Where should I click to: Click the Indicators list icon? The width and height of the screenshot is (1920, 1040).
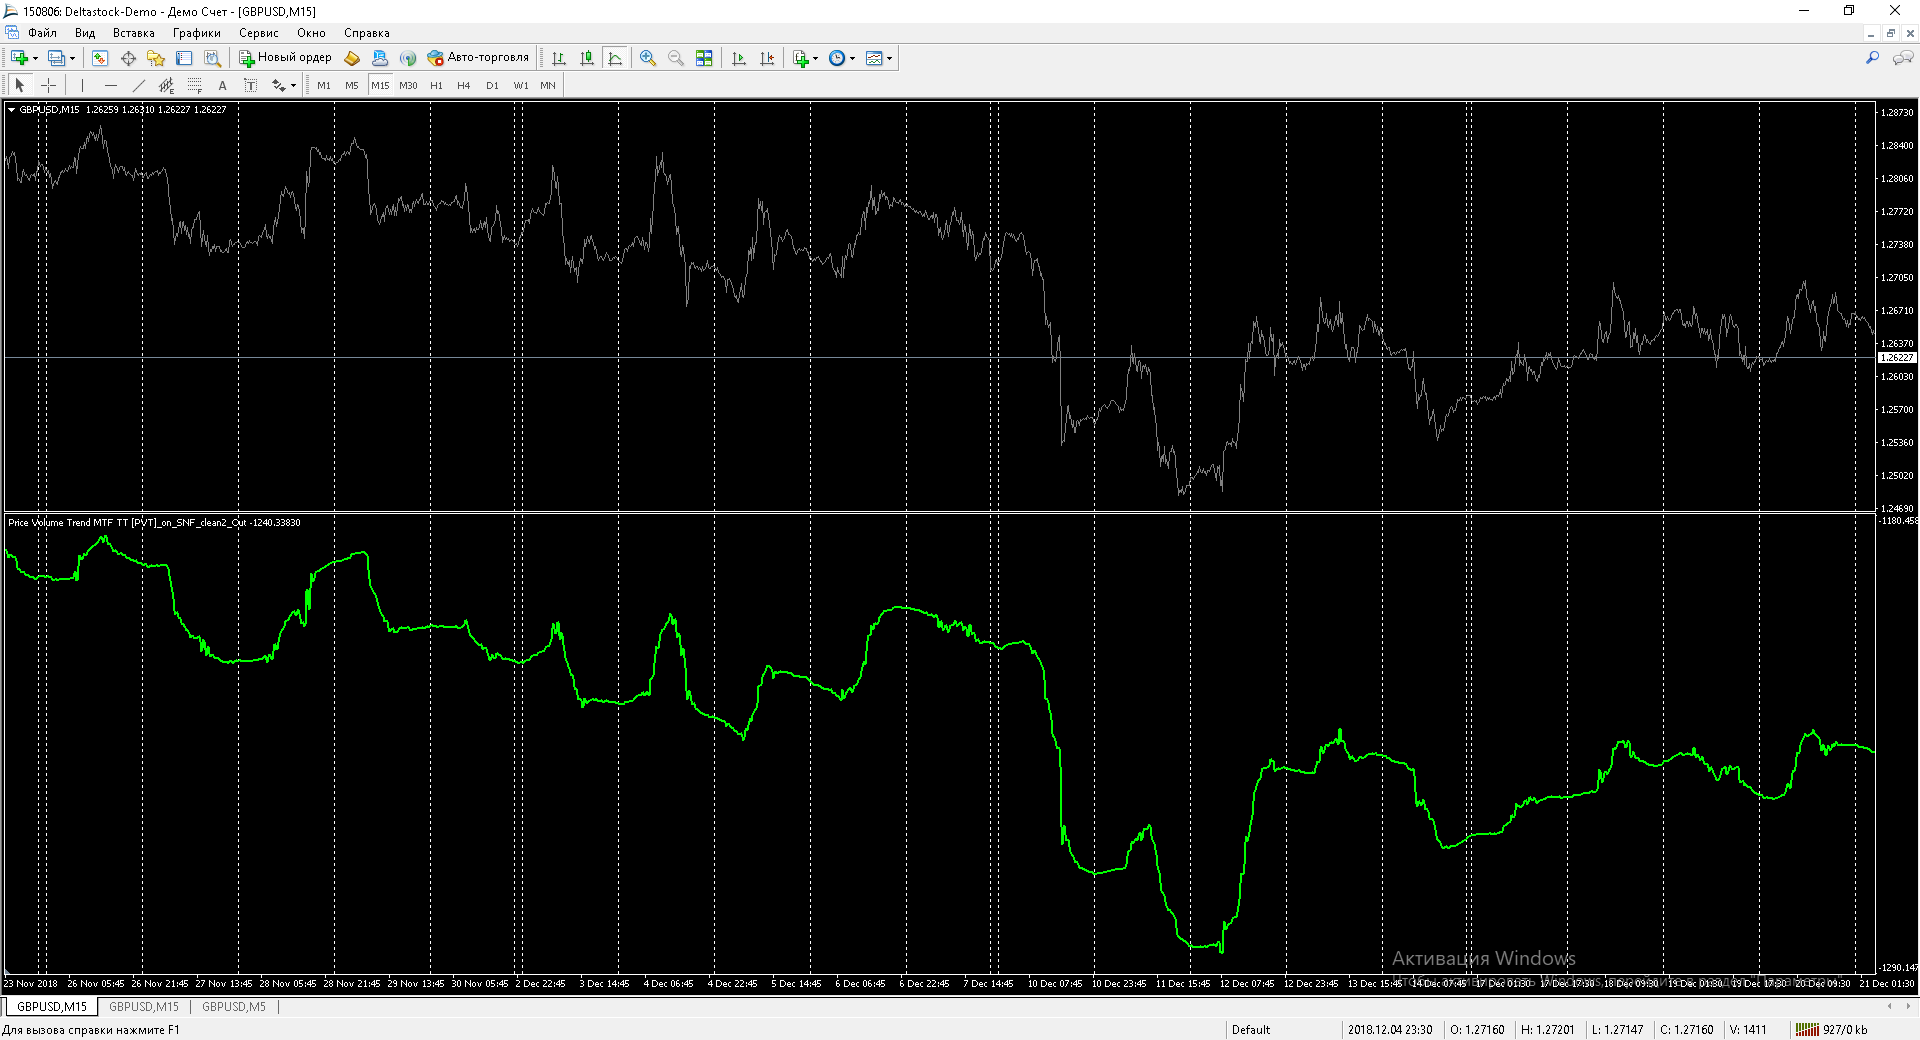[x=800, y=58]
